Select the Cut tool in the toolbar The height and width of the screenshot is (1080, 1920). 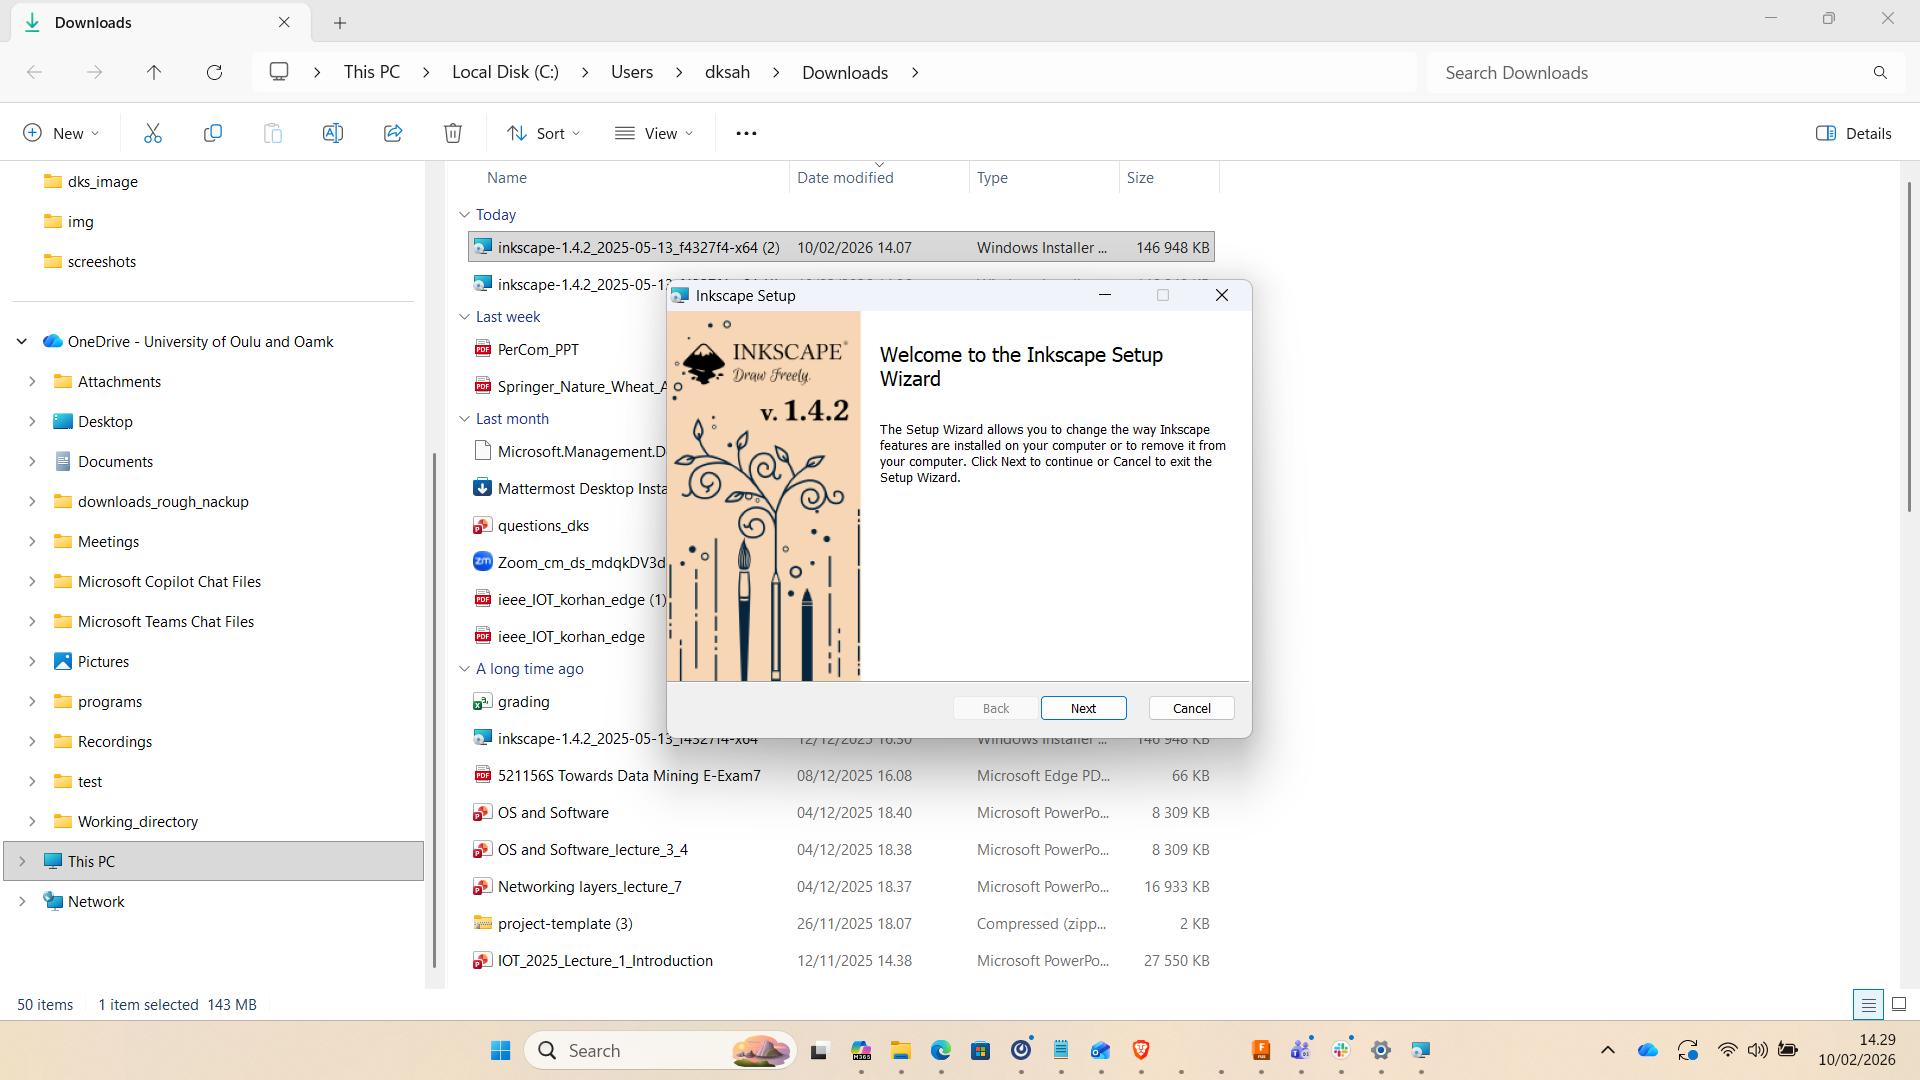coord(152,132)
